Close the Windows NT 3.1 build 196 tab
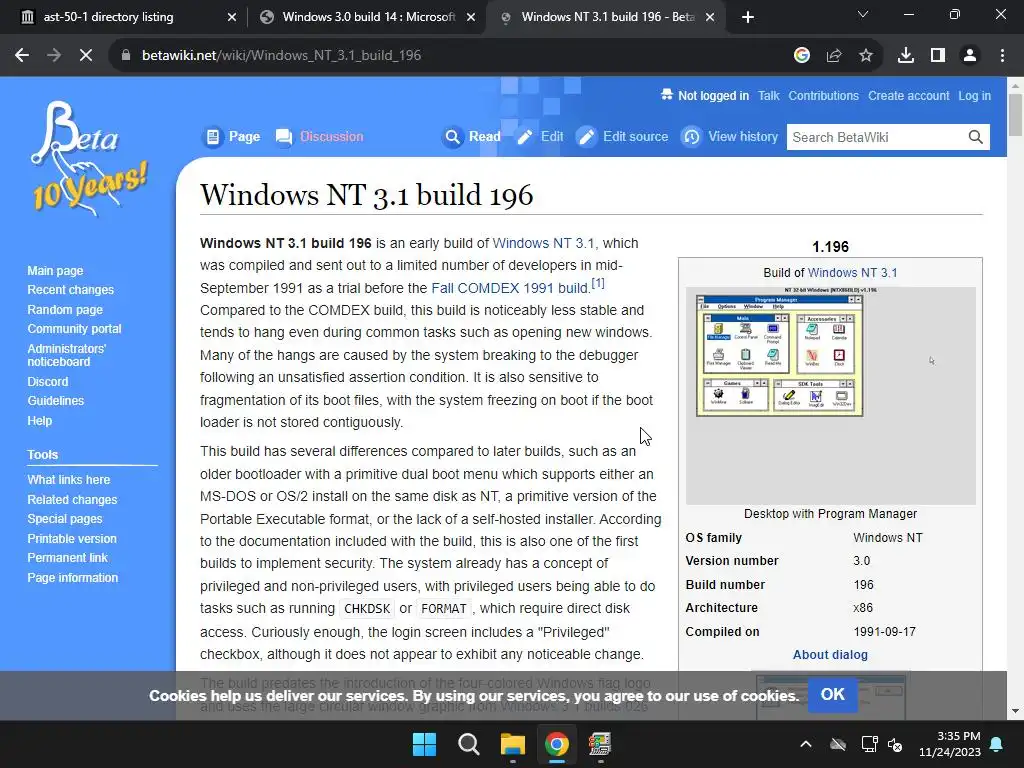1024x768 pixels. (711, 17)
